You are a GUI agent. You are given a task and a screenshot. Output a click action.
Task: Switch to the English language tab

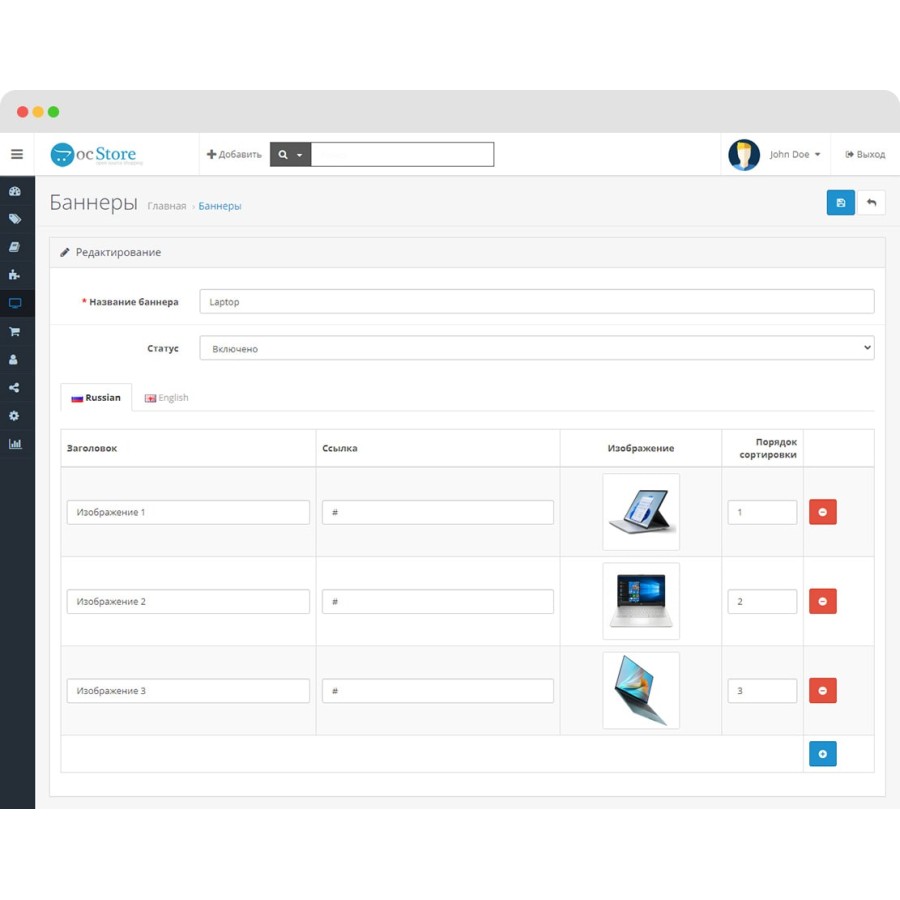166,397
